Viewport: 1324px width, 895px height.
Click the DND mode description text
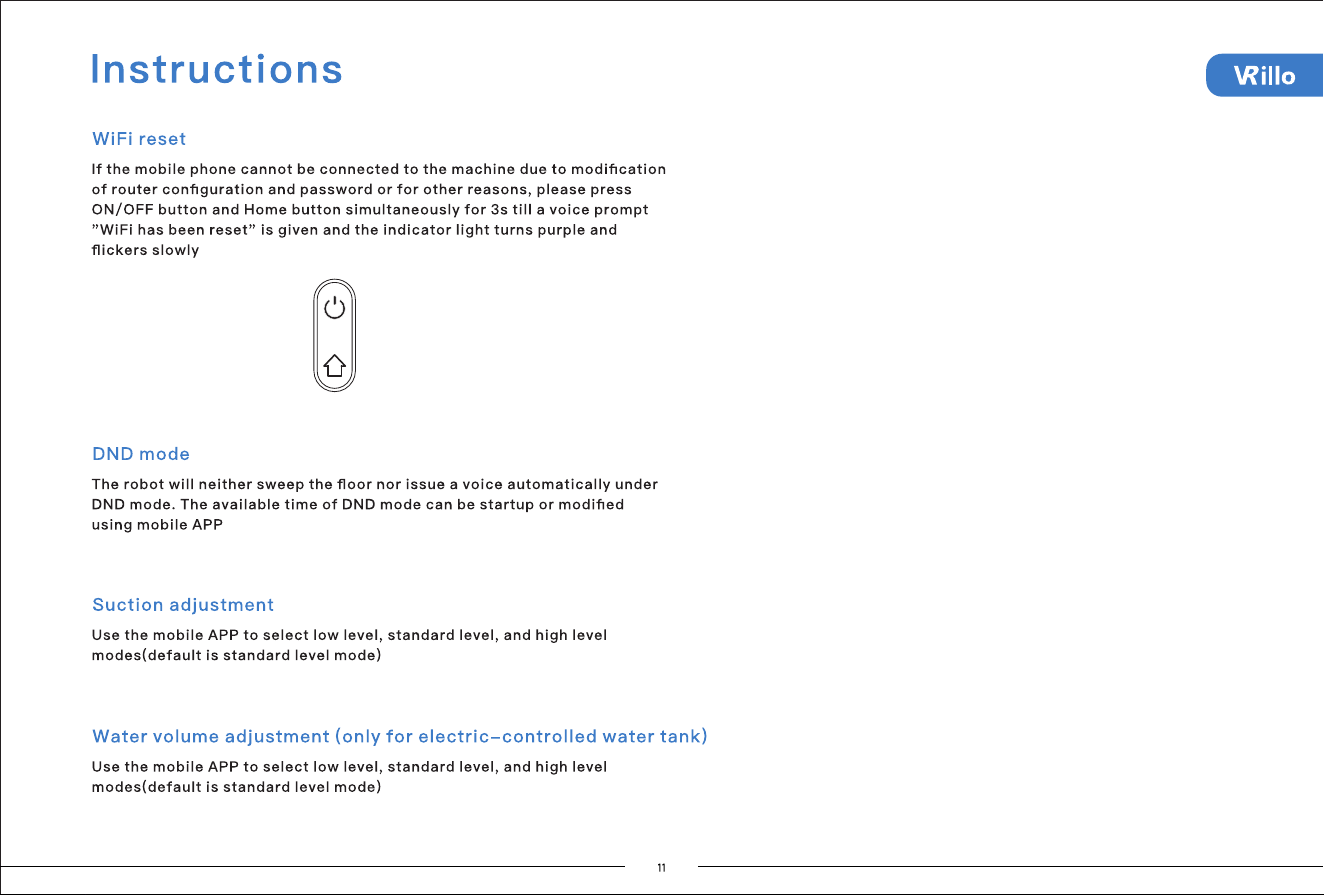tap(374, 505)
